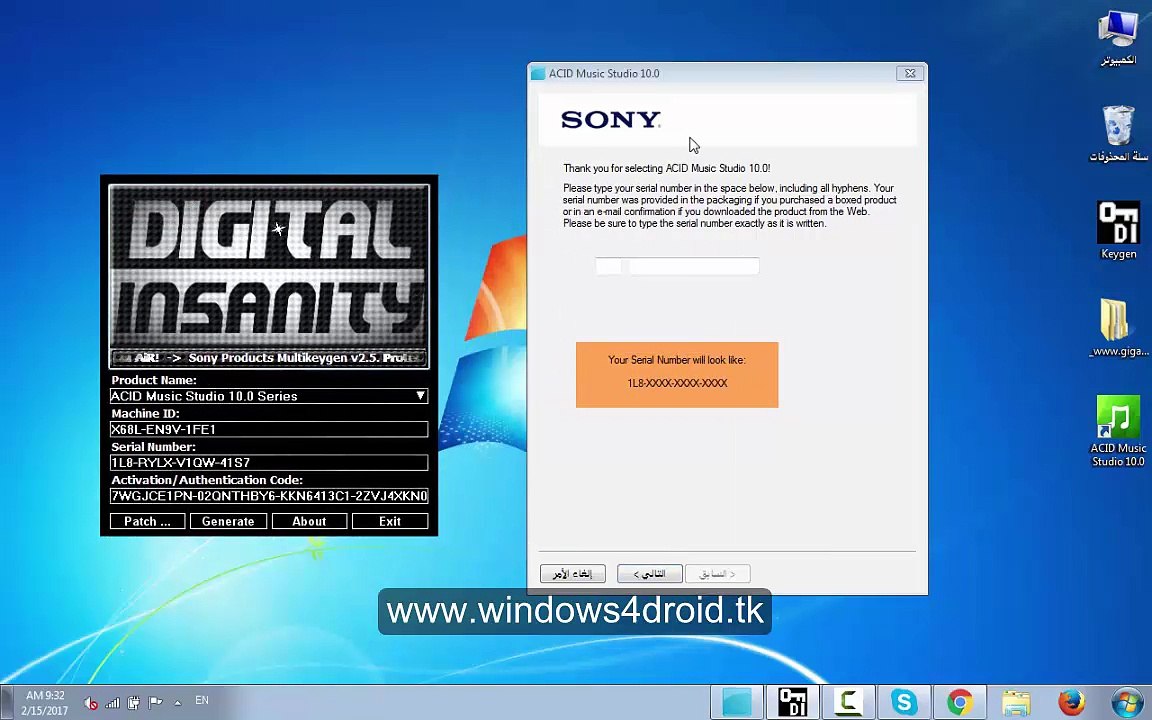Click the Windows Start orb

click(1126, 702)
